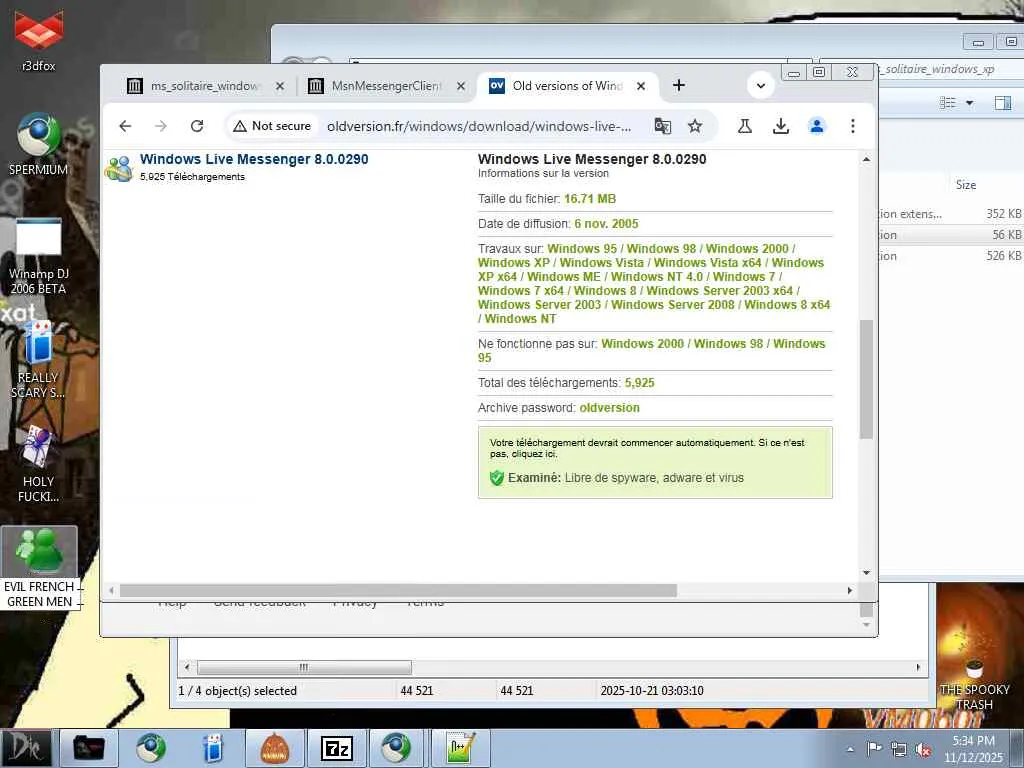Go back to the previous browser page

tap(125, 126)
